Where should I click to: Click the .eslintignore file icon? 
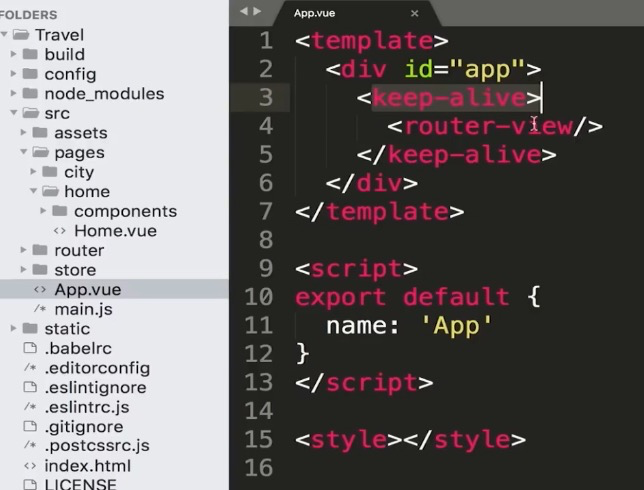[x=30, y=387]
